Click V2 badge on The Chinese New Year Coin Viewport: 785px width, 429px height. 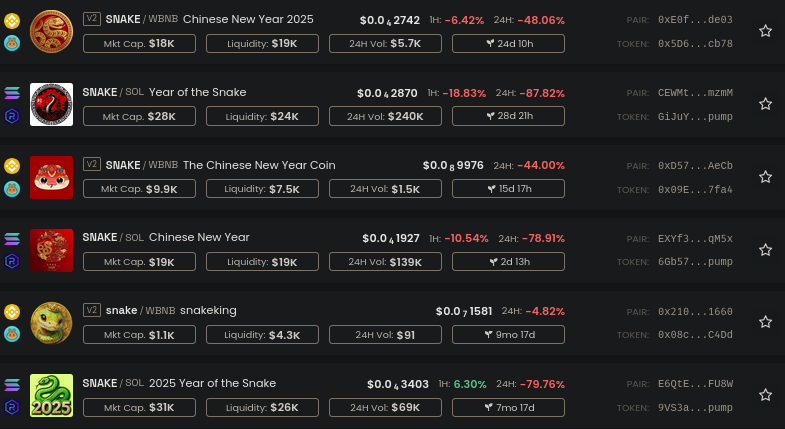tap(92, 164)
